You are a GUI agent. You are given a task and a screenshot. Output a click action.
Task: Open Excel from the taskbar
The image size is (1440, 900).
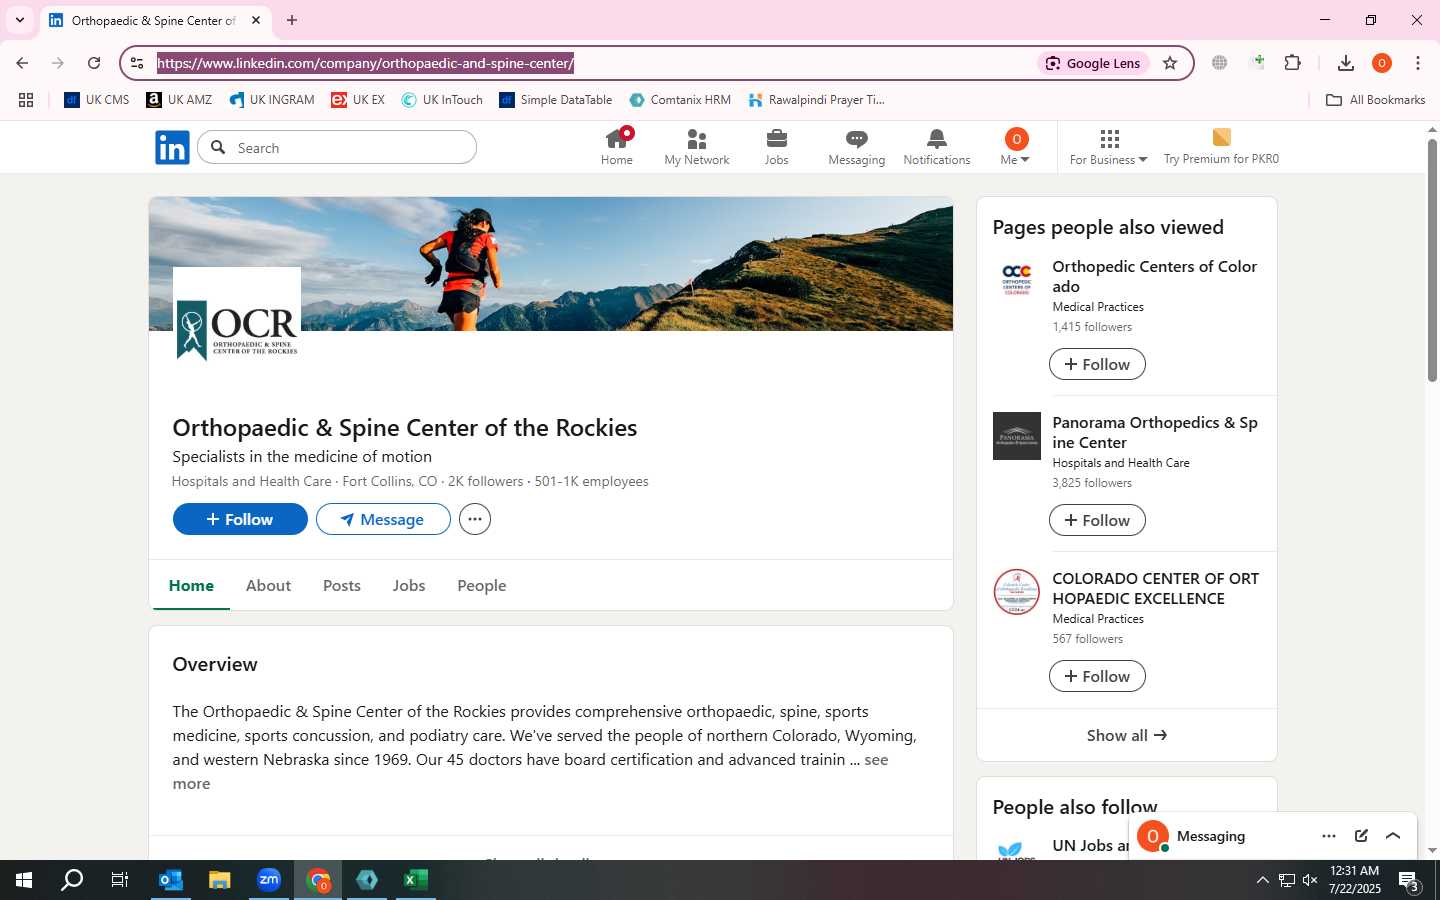point(416,880)
